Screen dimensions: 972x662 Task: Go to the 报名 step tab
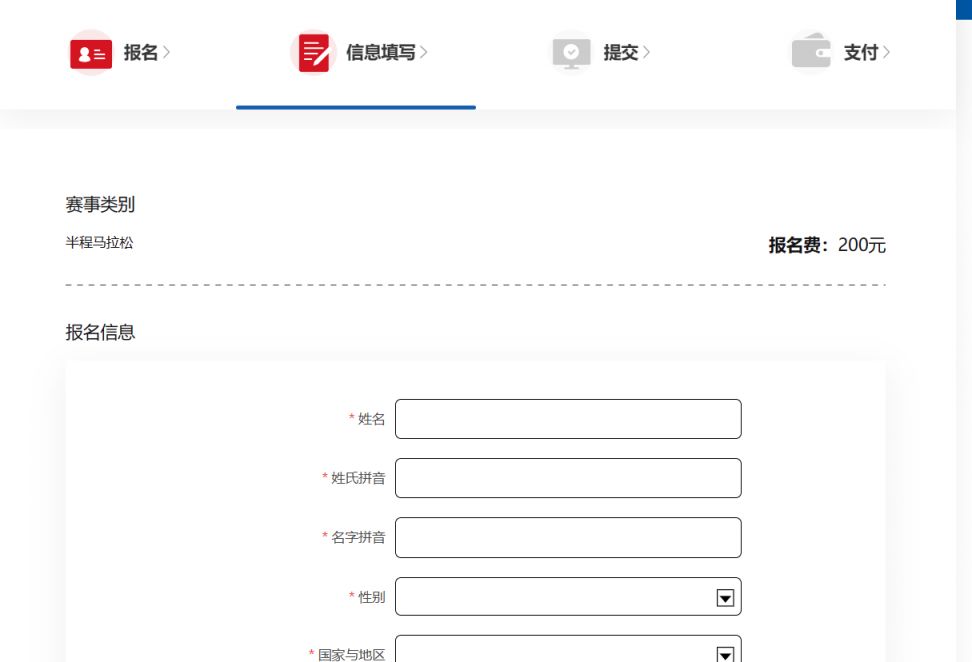(x=119, y=53)
